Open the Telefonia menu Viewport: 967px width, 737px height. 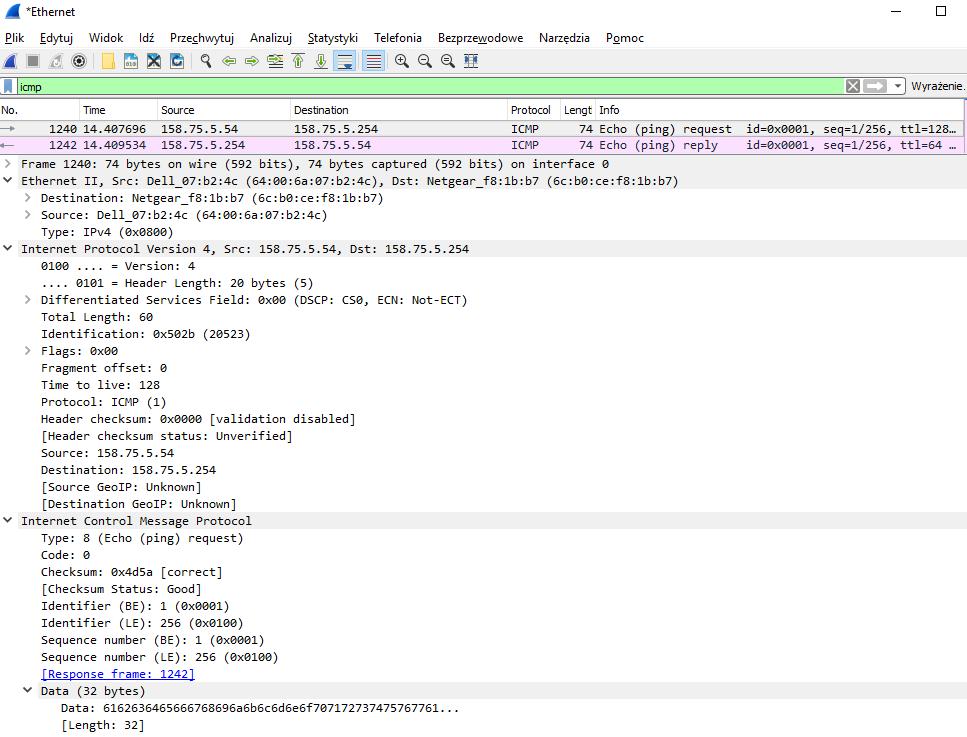point(398,38)
